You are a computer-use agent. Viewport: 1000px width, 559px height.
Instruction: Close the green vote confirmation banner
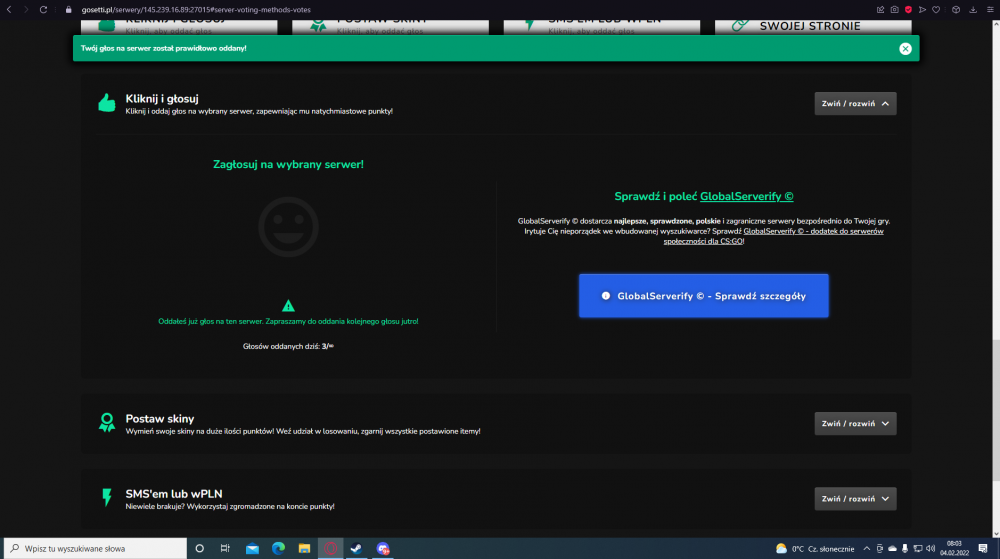point(905,48)
